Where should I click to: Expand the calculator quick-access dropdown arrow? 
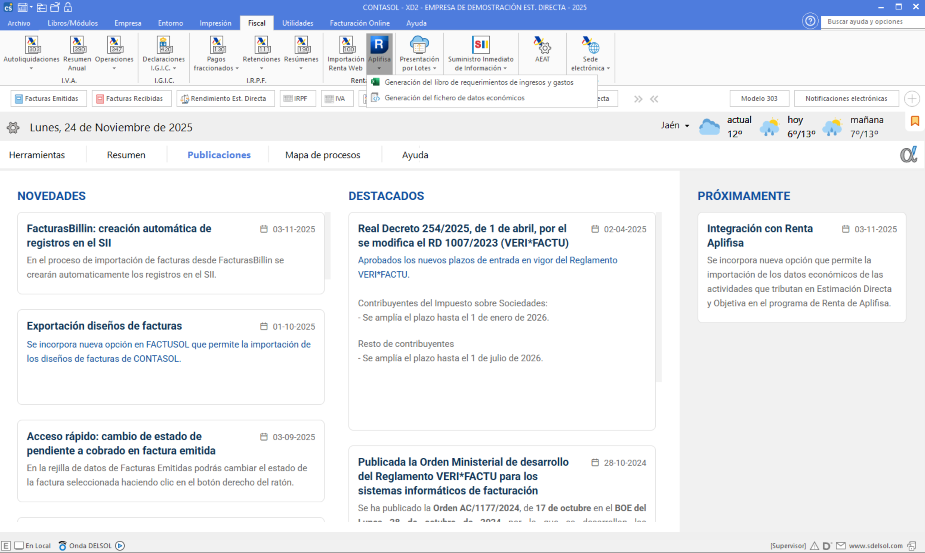[x=31, y=7]
